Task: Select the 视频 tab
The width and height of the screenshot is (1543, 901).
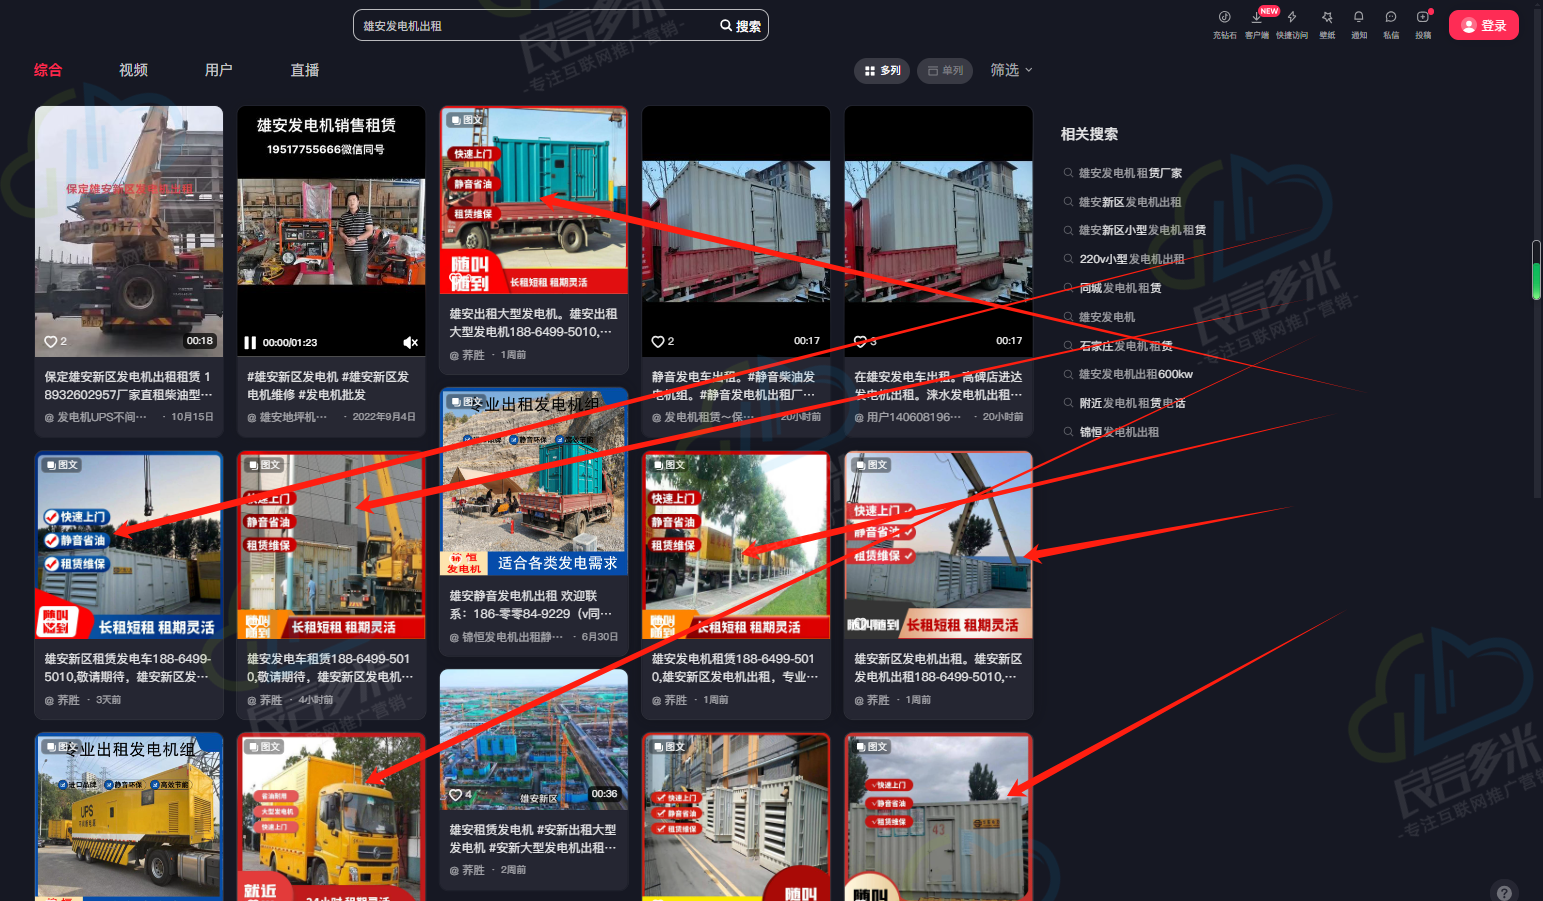Action: [x=133, y=70]
